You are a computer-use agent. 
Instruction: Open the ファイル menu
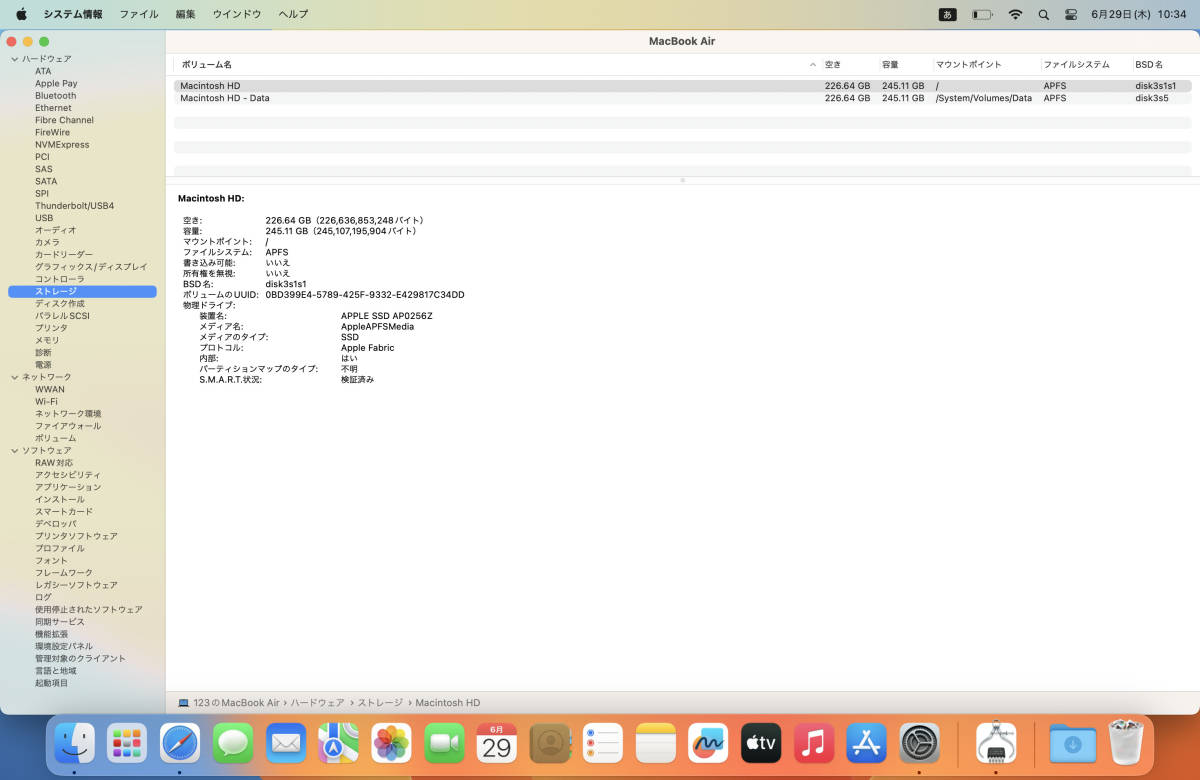point(139,14)
